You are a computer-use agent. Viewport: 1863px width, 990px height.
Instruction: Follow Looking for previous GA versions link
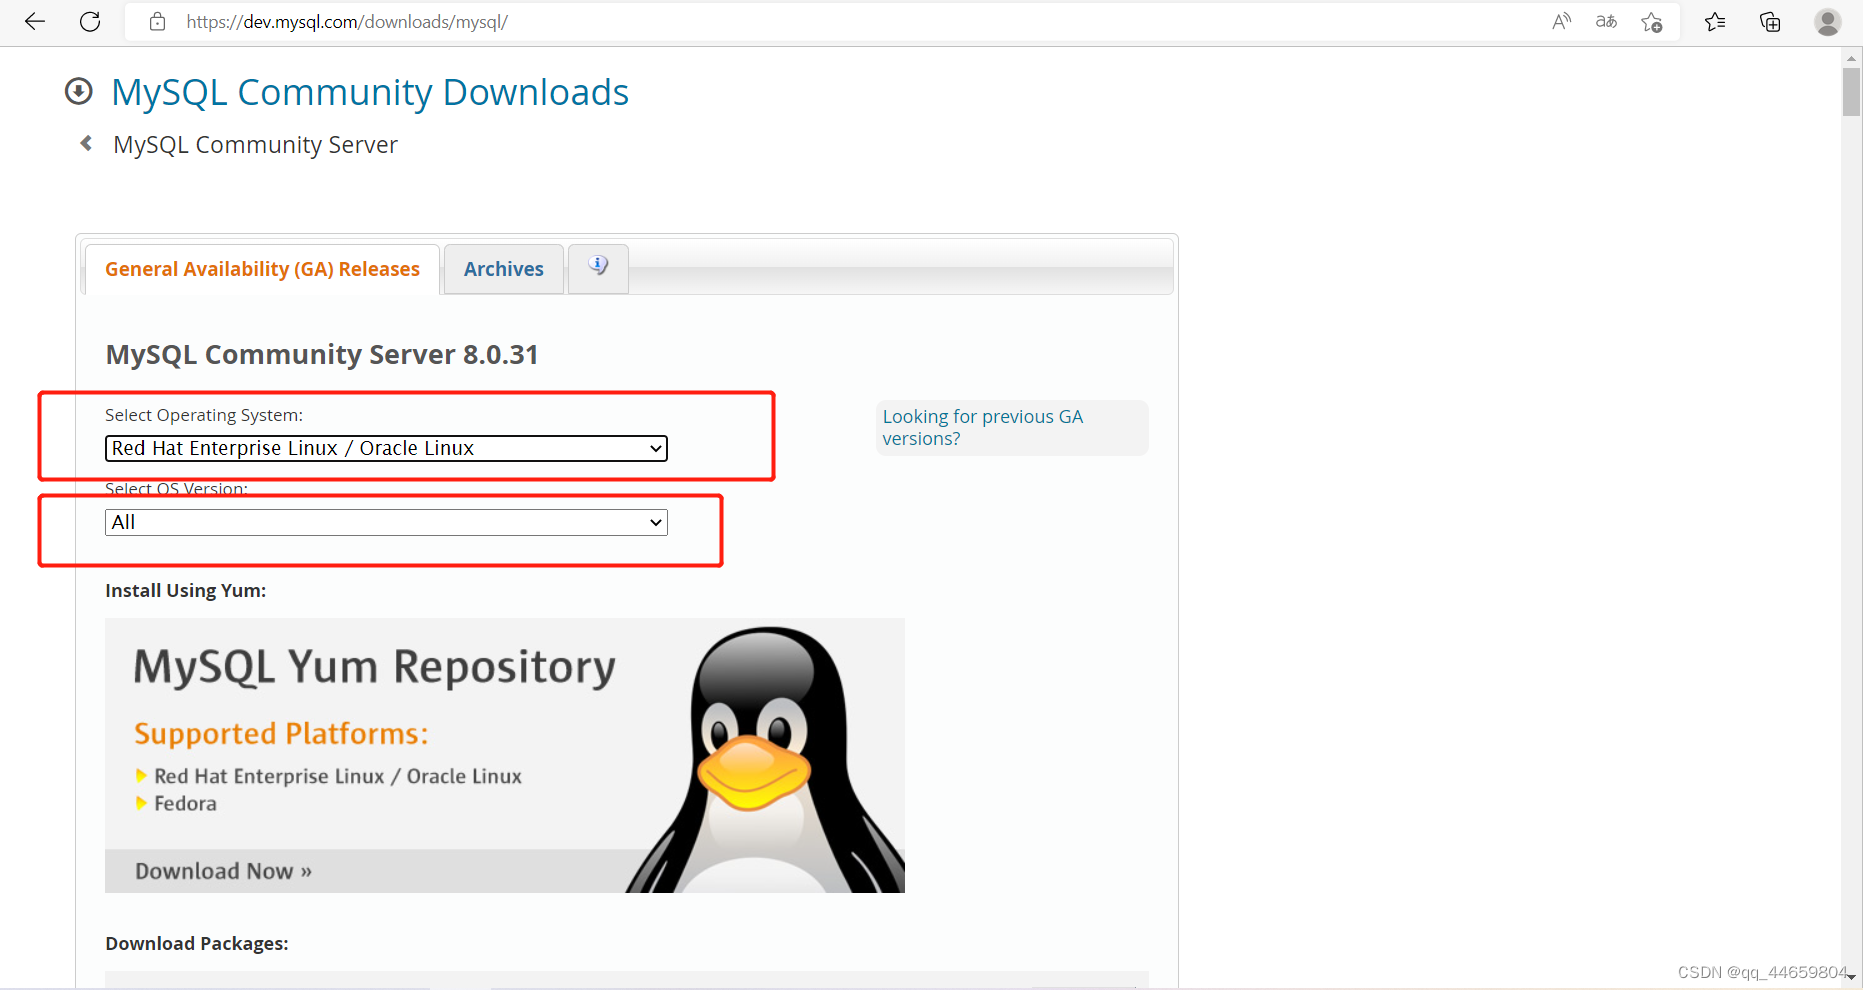click(982, 427)
